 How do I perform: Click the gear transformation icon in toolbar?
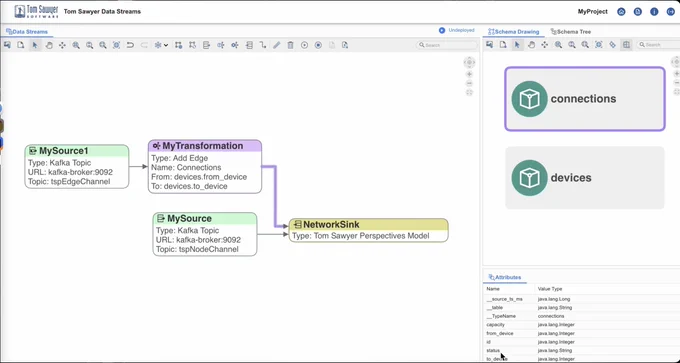[235, 45]
